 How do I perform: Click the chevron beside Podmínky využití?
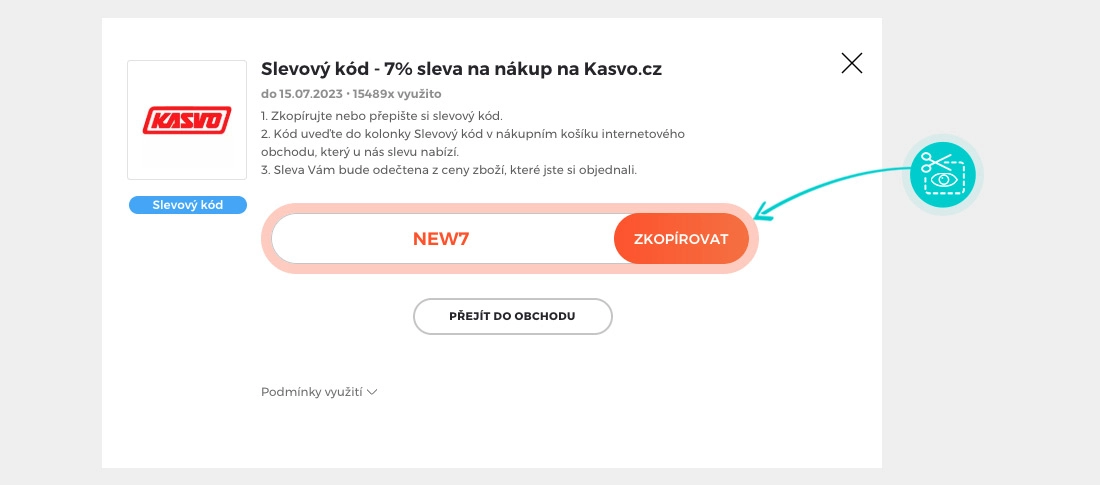(372, 392)
